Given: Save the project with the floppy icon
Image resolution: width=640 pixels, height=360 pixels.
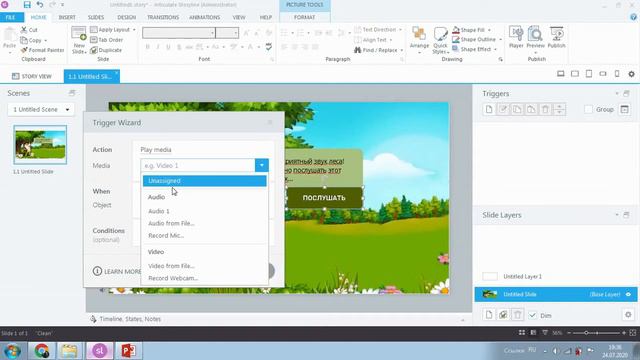Looking at the screenshot, I should coord(27,5).
